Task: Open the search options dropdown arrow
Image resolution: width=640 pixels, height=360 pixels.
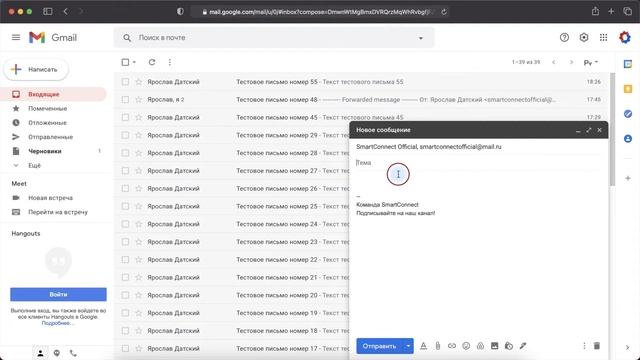Action: [420, 38]
